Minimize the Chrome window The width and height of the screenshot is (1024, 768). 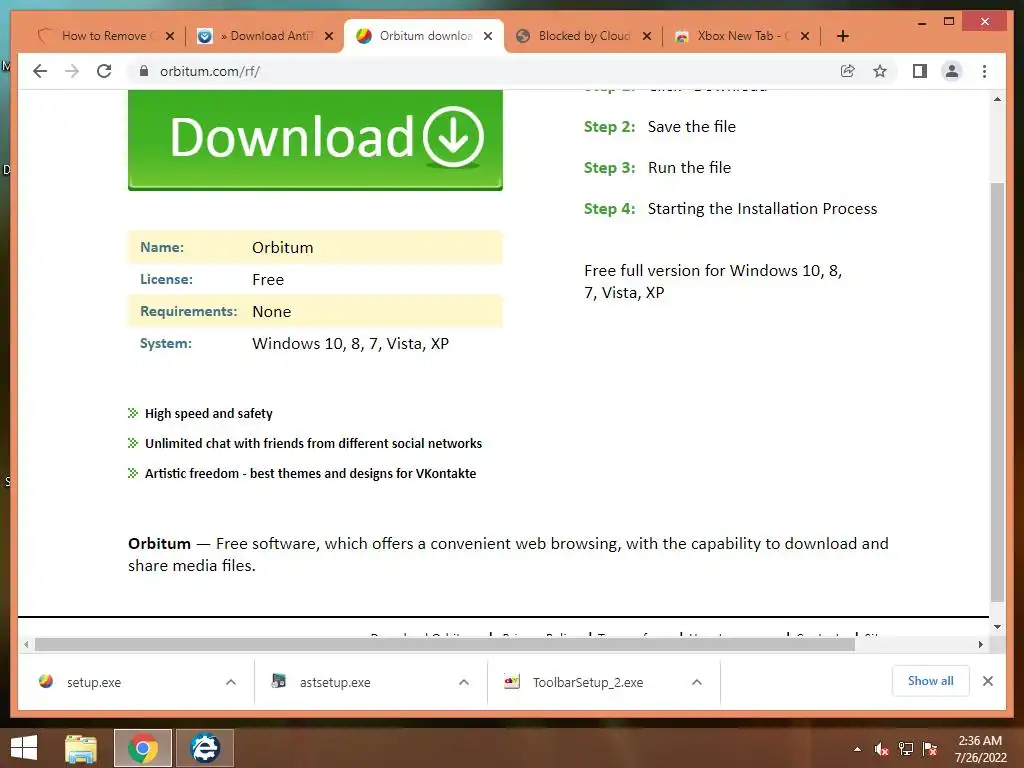[x=922, y=22]
